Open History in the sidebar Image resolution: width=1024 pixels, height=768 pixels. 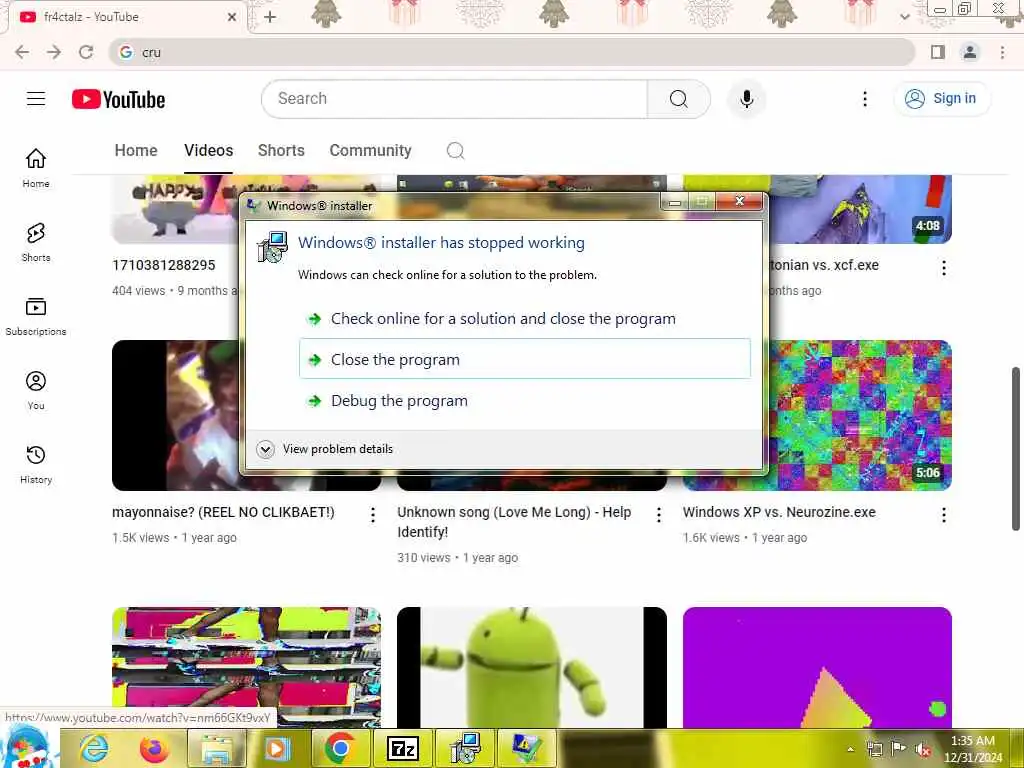click(36, 464)
